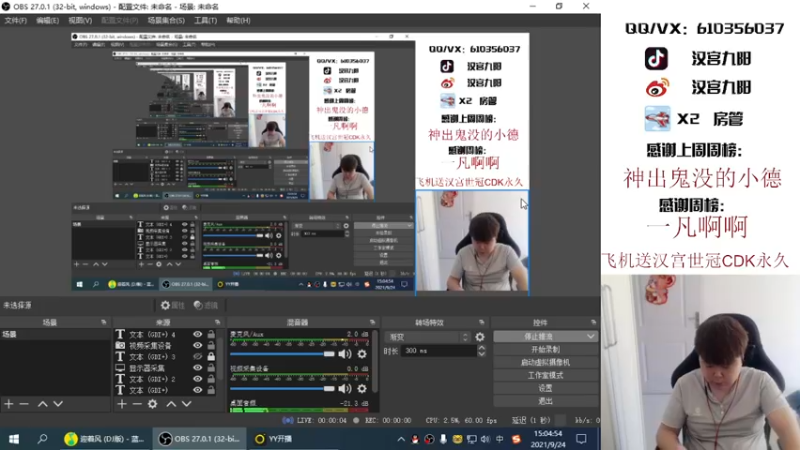Click the 启动虚拟摄像机 button
Image resolution: width=800 pixels, height=450 pixels.
[545, 362]
